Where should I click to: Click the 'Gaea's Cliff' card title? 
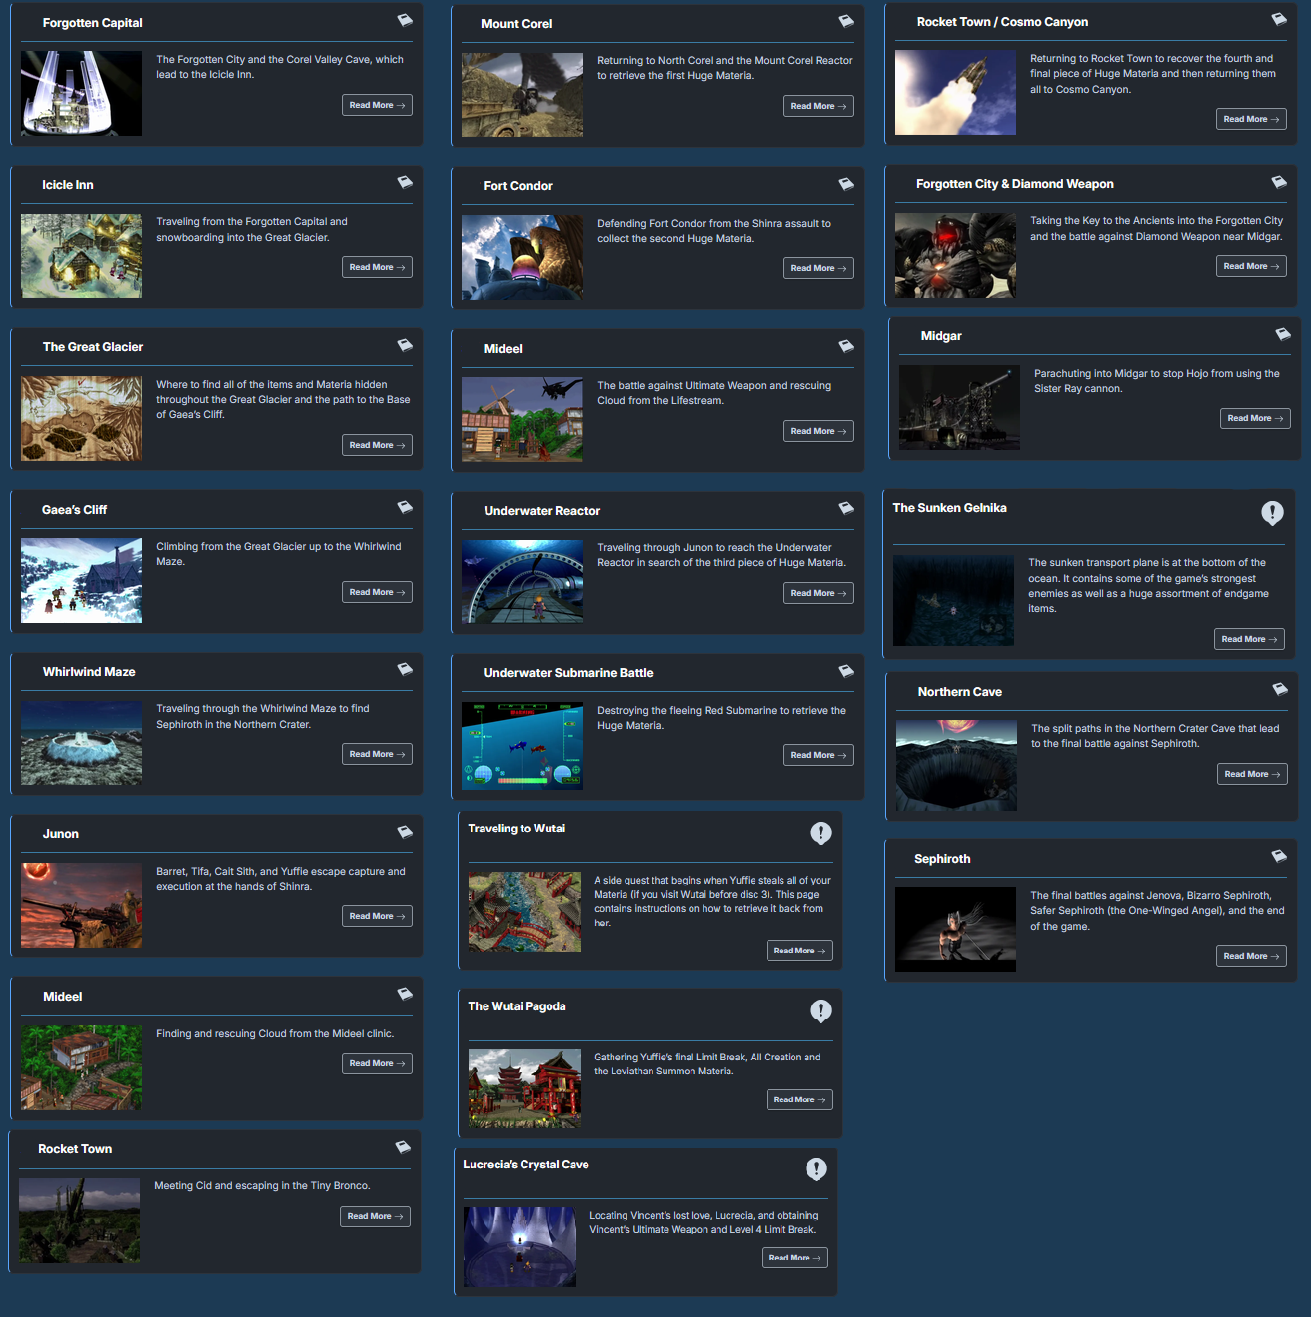click(74, 510)
